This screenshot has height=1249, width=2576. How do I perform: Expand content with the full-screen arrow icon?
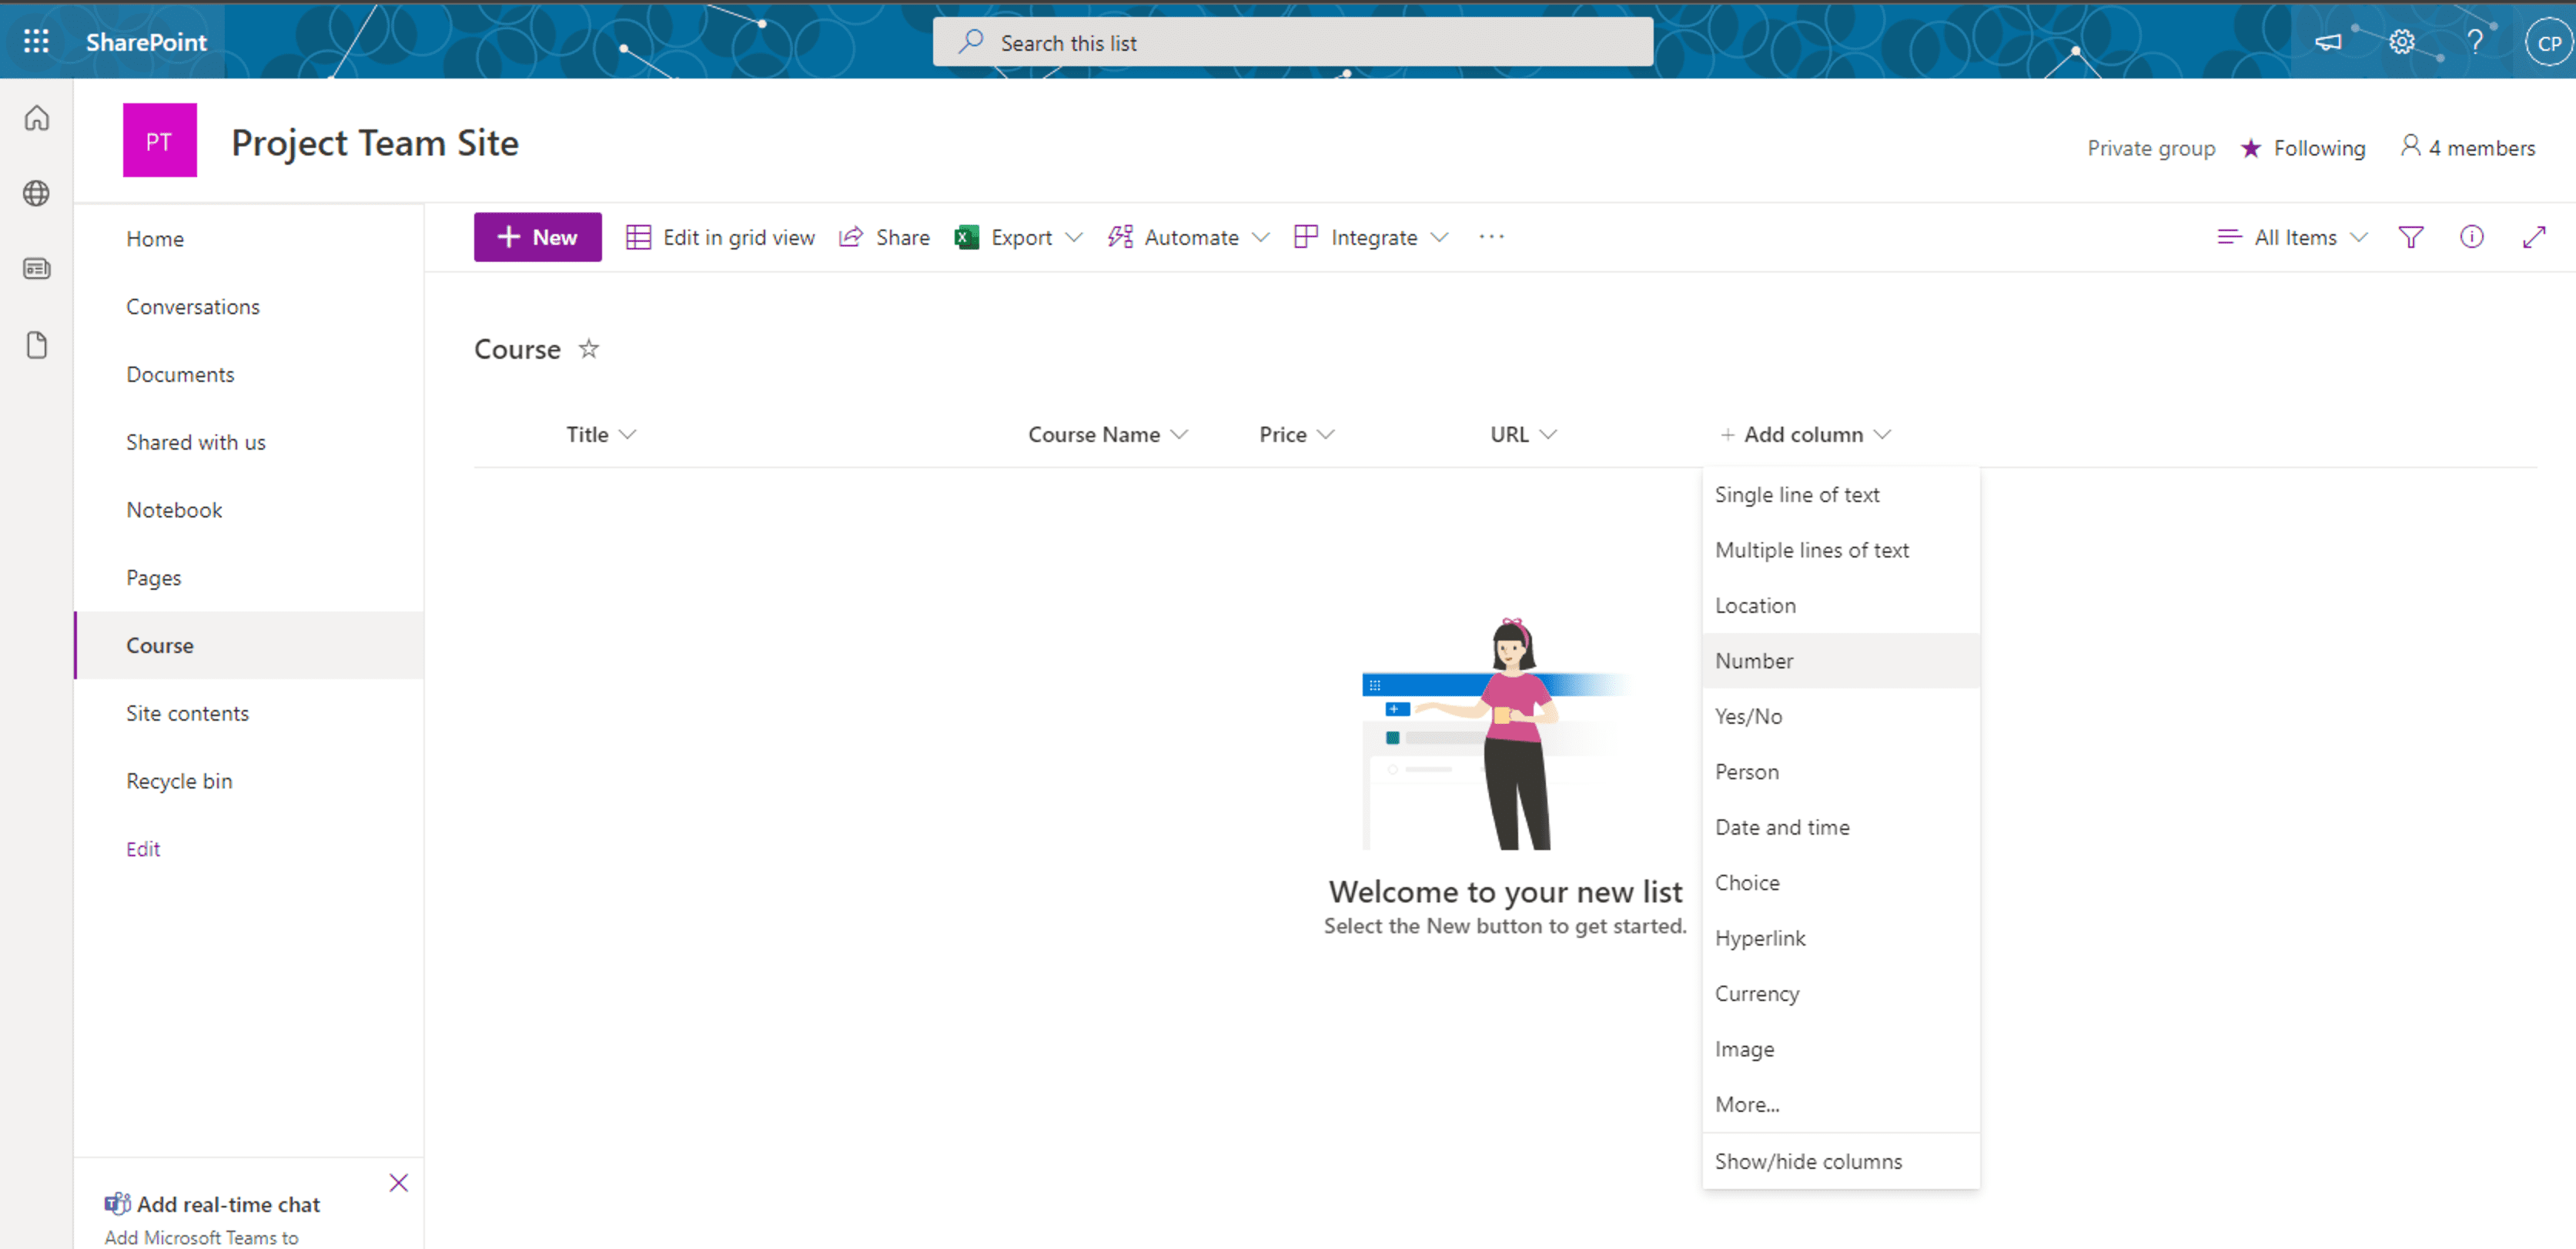(2533, 237)
